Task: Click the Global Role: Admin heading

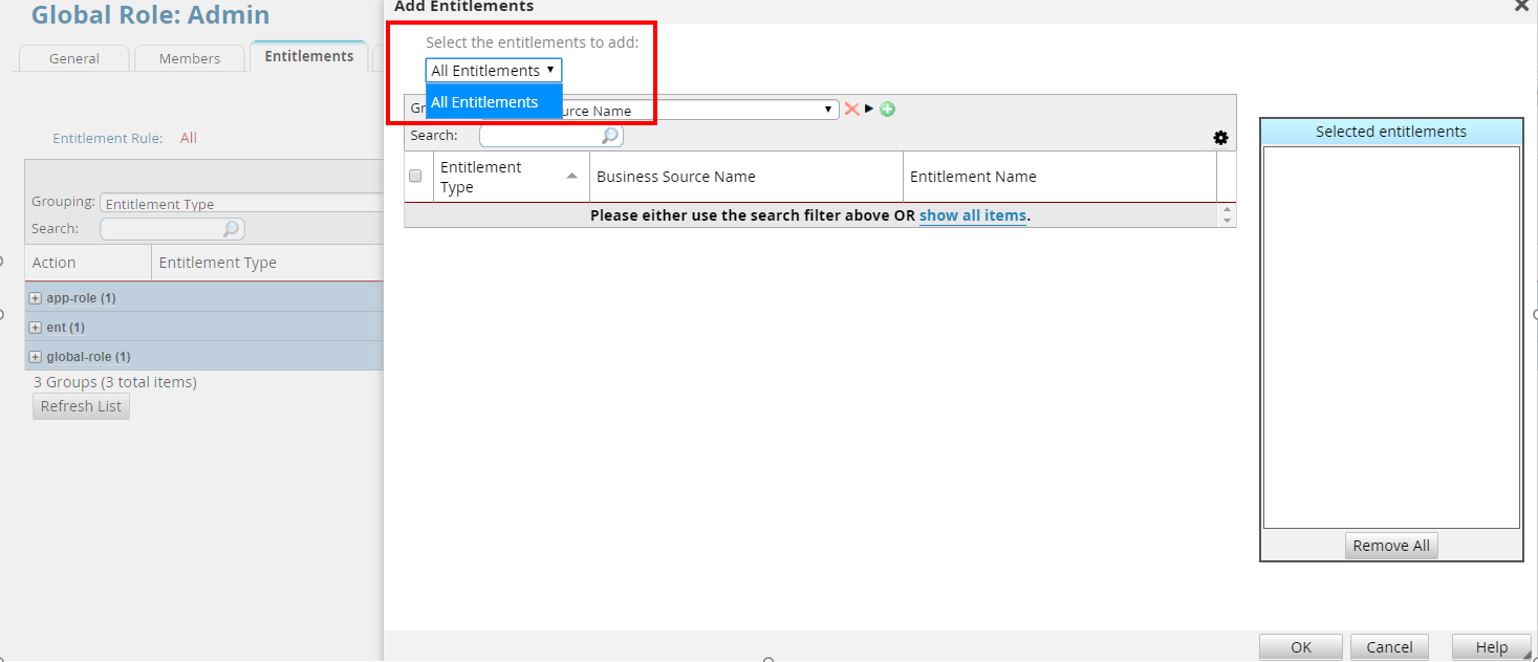Action: (x=151, y=15)
